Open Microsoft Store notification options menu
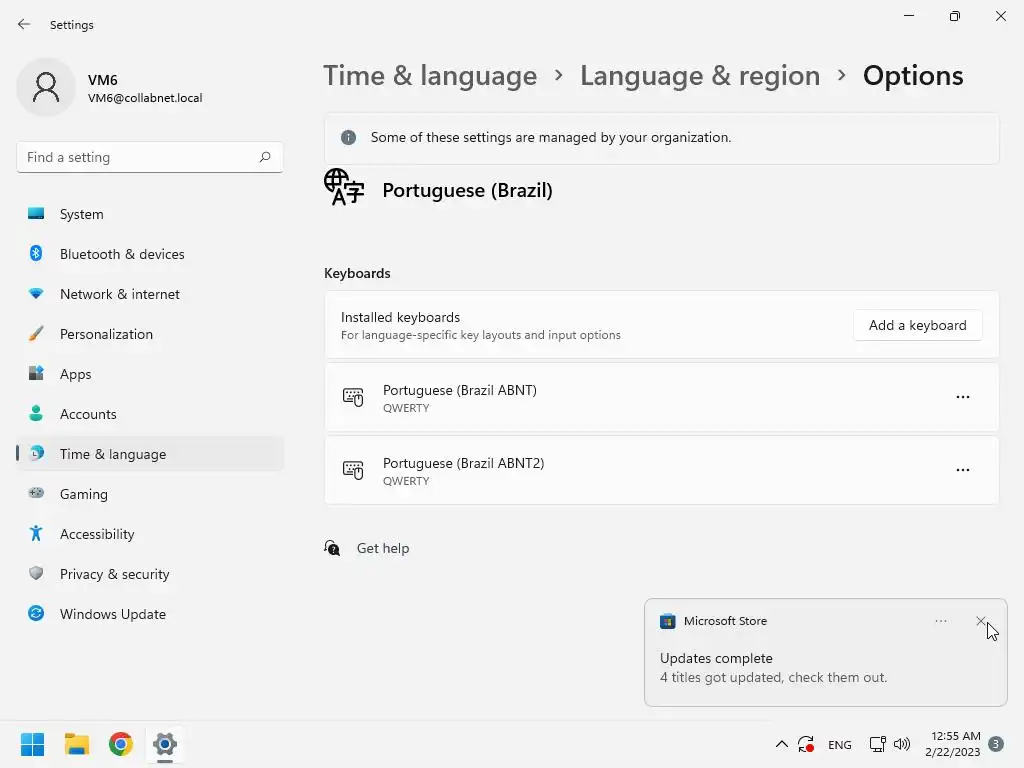1024x768 pixels. (940, 621)
